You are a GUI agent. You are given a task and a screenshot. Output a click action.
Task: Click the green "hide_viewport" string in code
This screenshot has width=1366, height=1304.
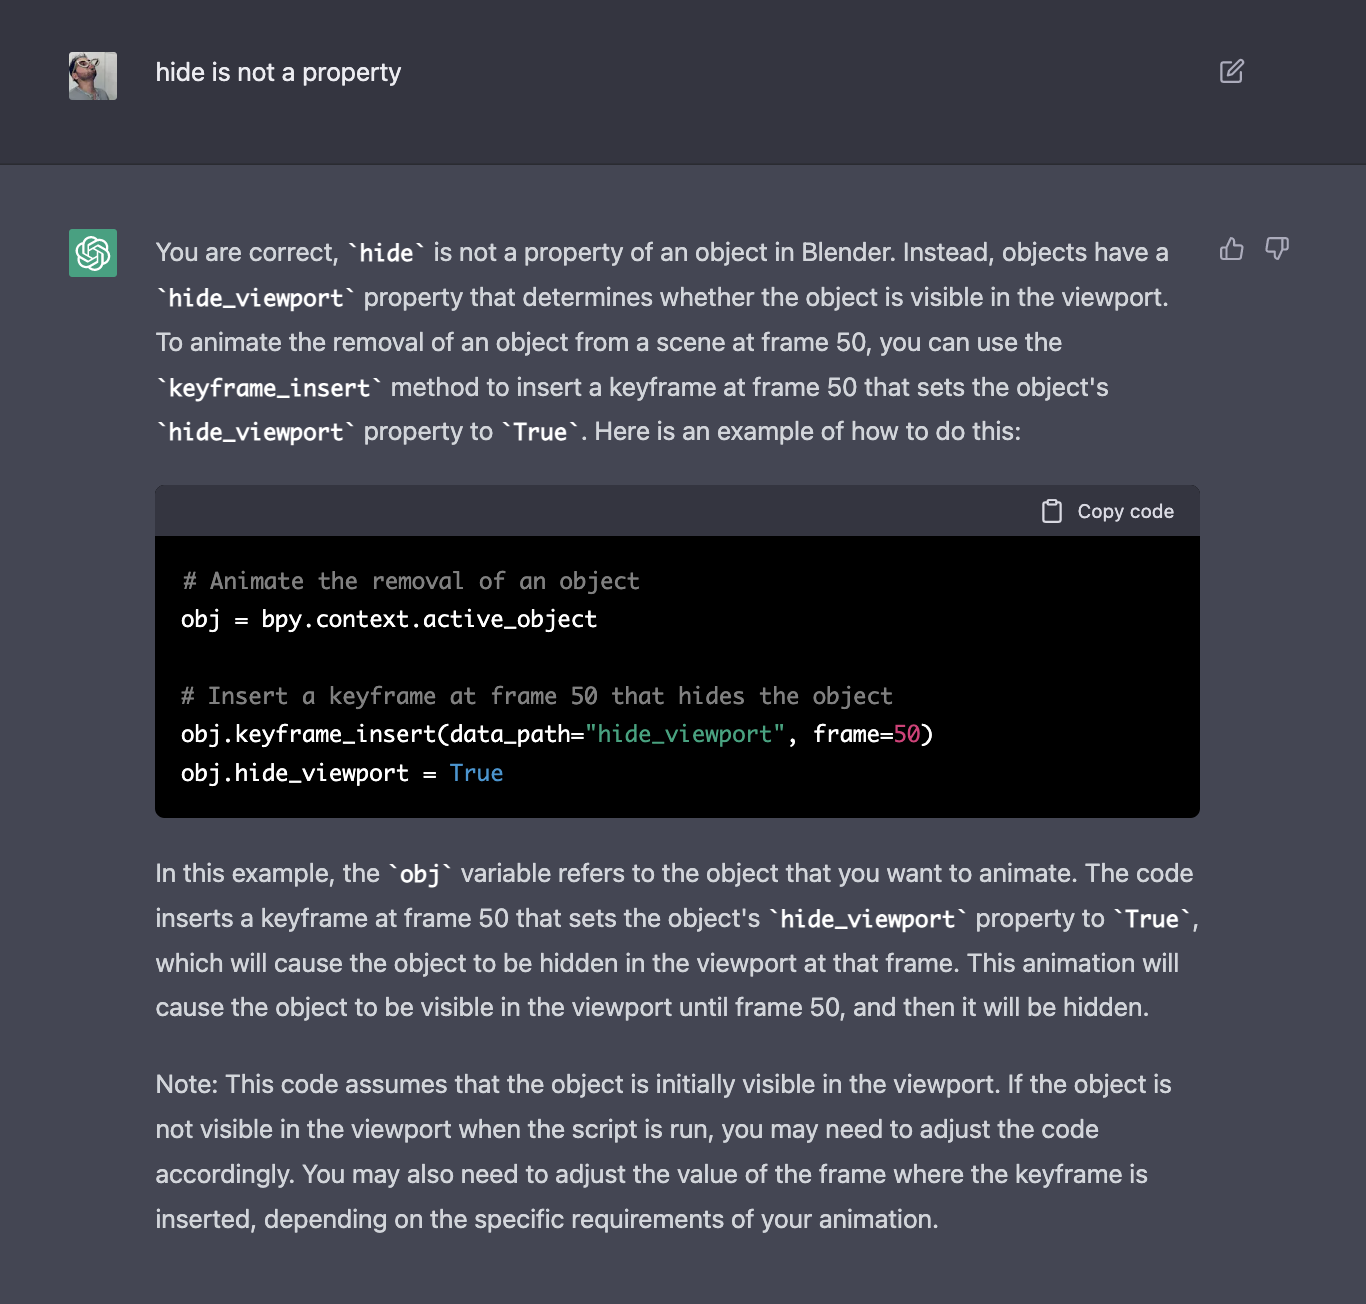click(x=685, y=735)
